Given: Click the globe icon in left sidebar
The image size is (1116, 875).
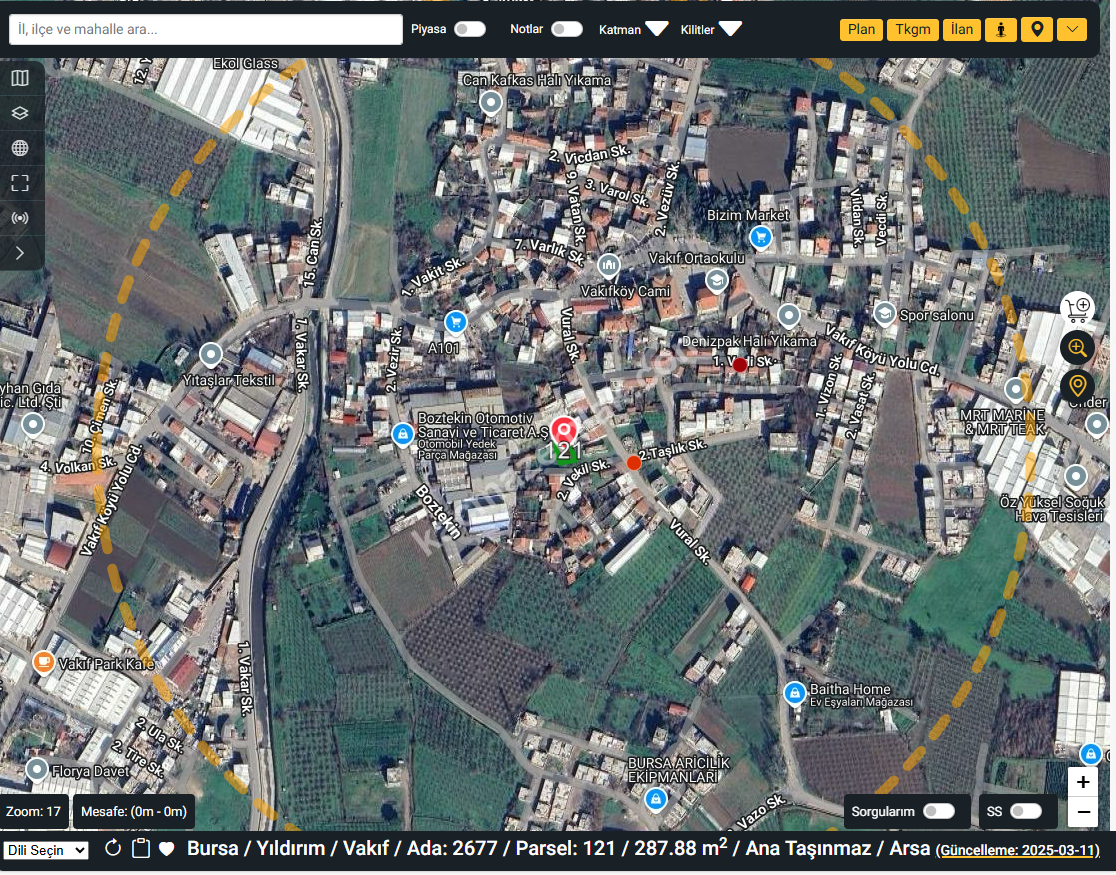Looking at the screenshot, I should point(20,148).
